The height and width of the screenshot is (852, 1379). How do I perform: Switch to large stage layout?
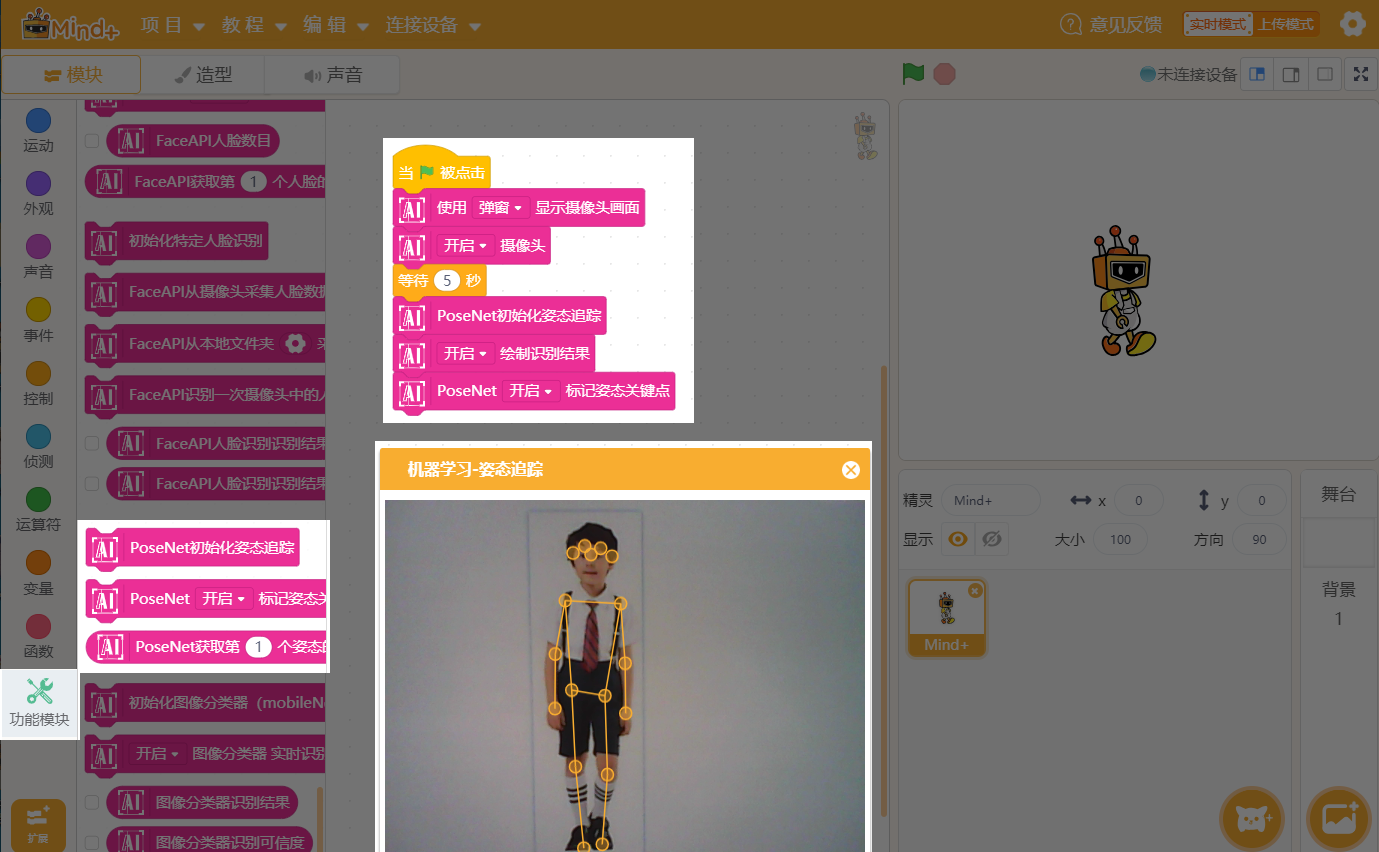tap(1291, 74)
